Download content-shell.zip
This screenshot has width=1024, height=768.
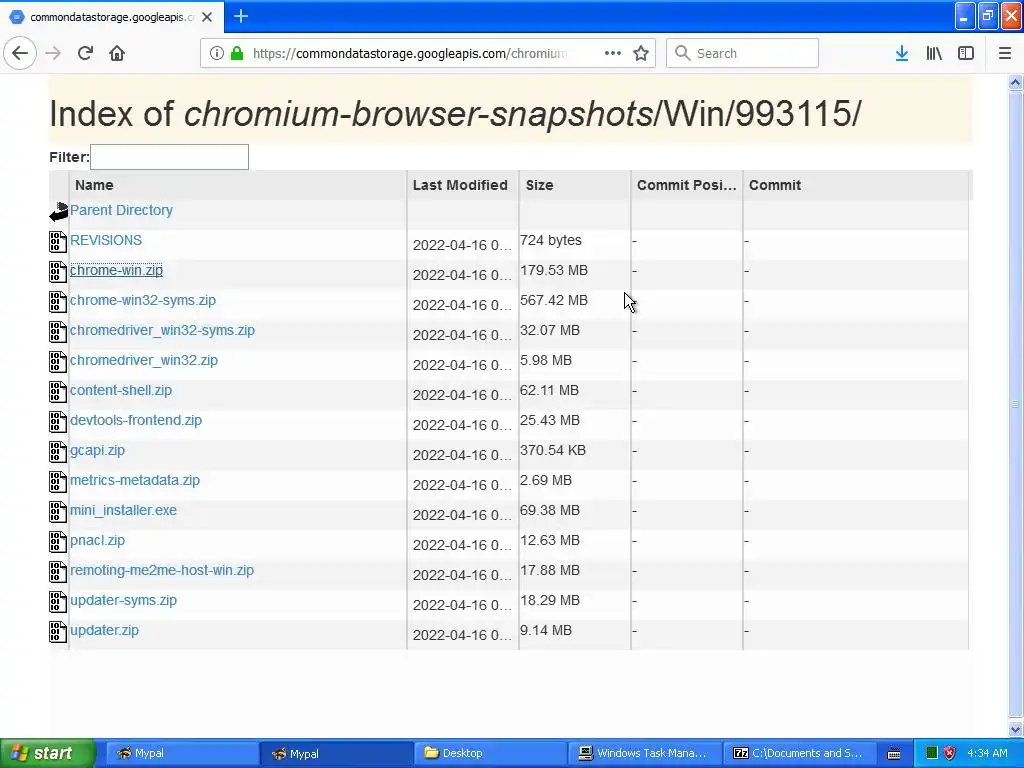pos(121,391)
